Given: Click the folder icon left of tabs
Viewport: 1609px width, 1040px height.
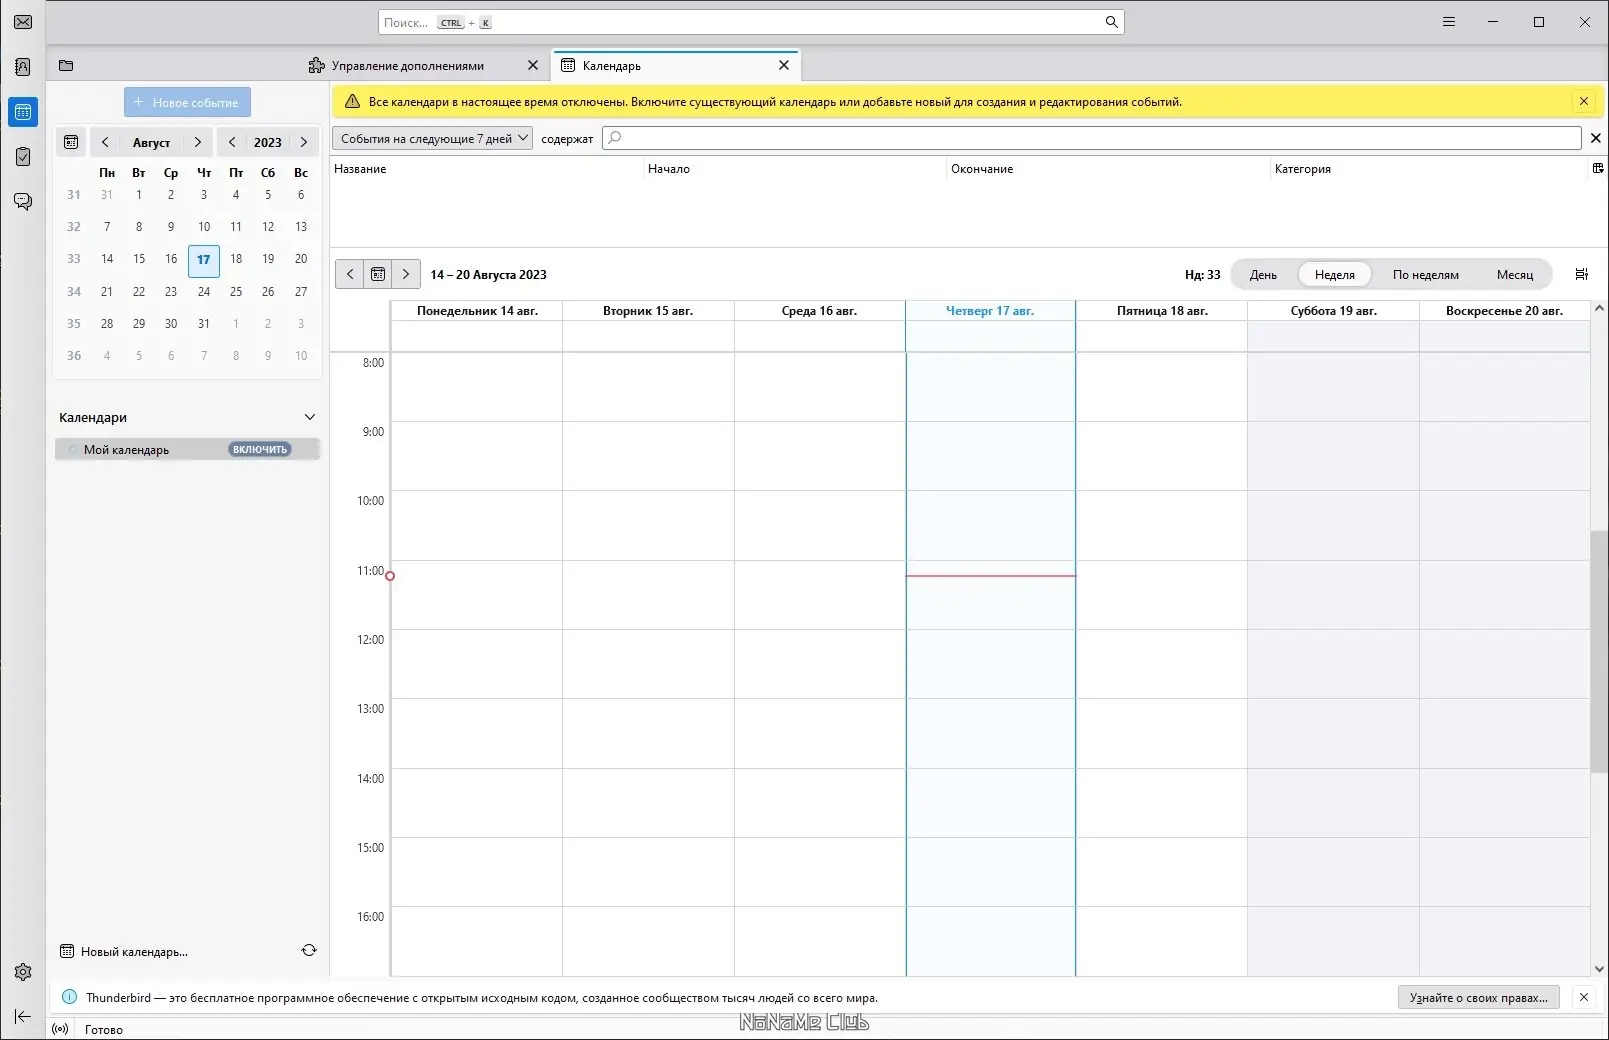Looking at the screenshot, I should [x=66, y=66].
